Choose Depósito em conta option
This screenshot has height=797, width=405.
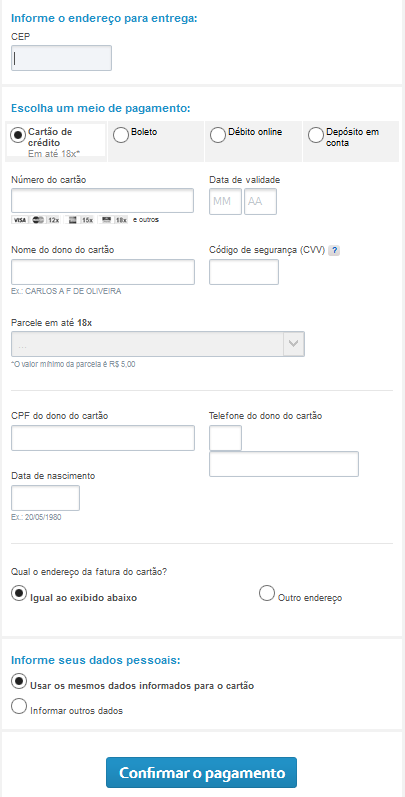tap(316, 135)
